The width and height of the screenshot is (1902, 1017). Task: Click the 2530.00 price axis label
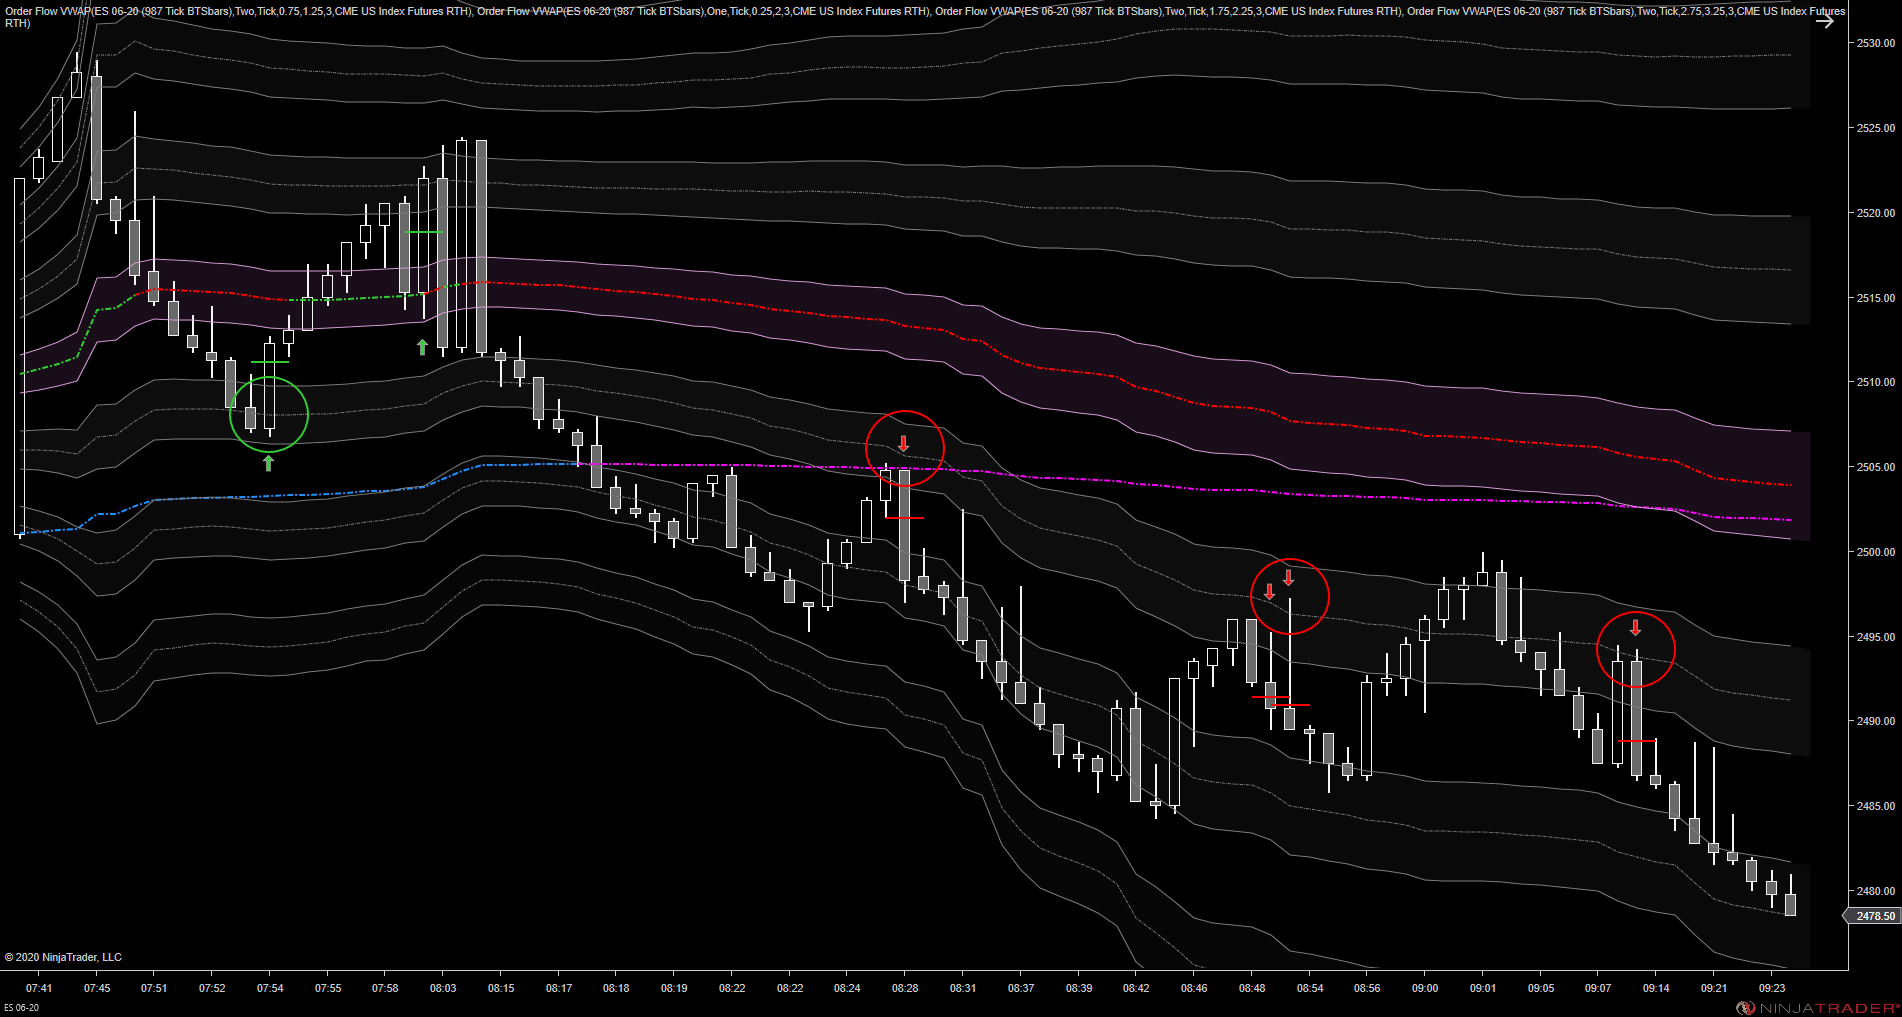point(1876,43)
